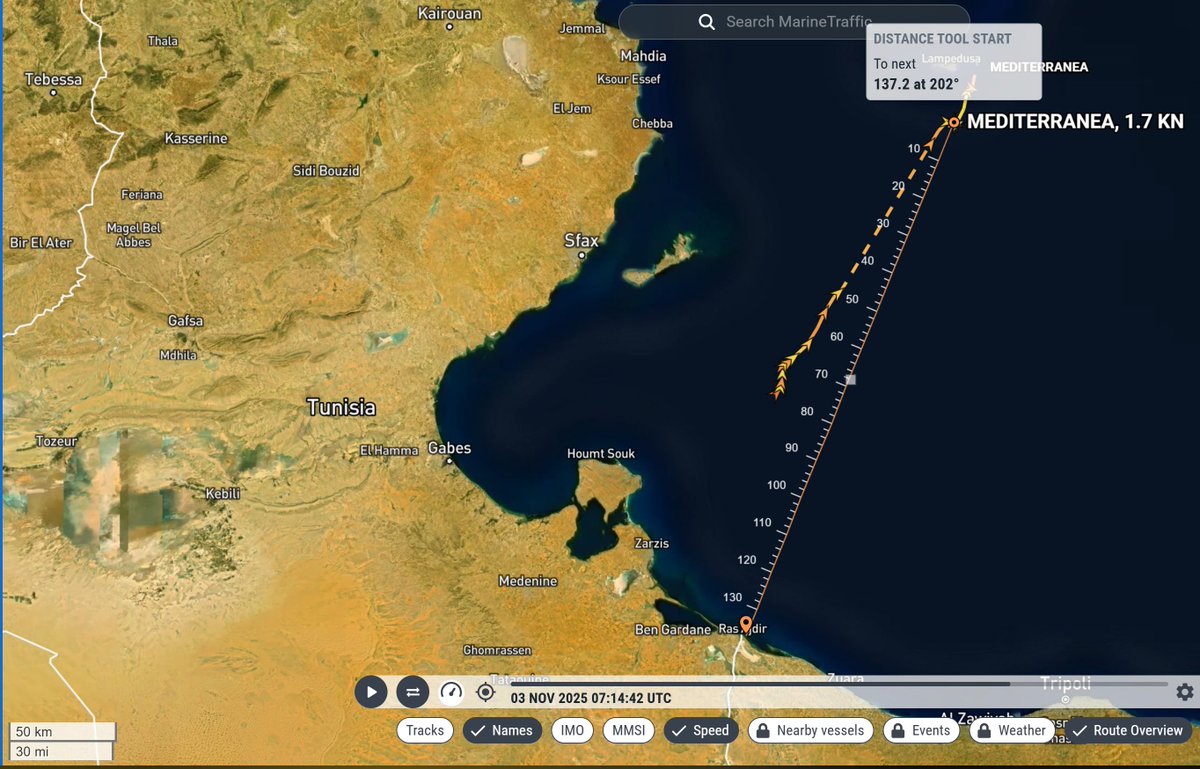Click the Tripoli city label

point(1066,684)
